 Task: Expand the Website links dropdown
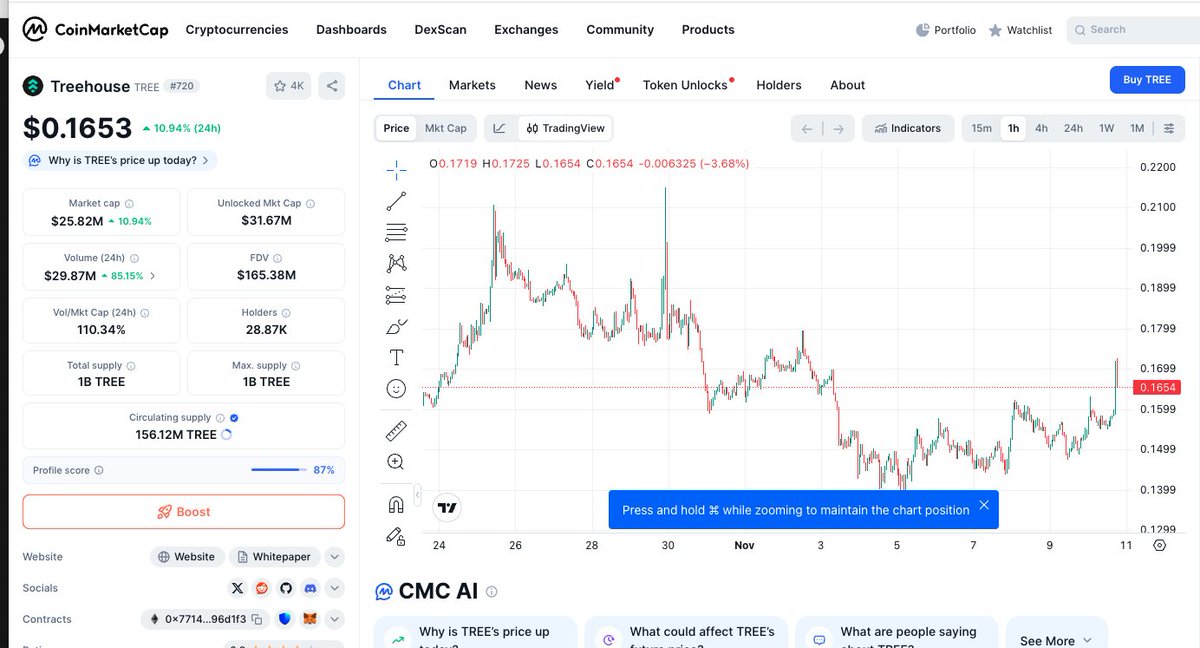point(335,557)
